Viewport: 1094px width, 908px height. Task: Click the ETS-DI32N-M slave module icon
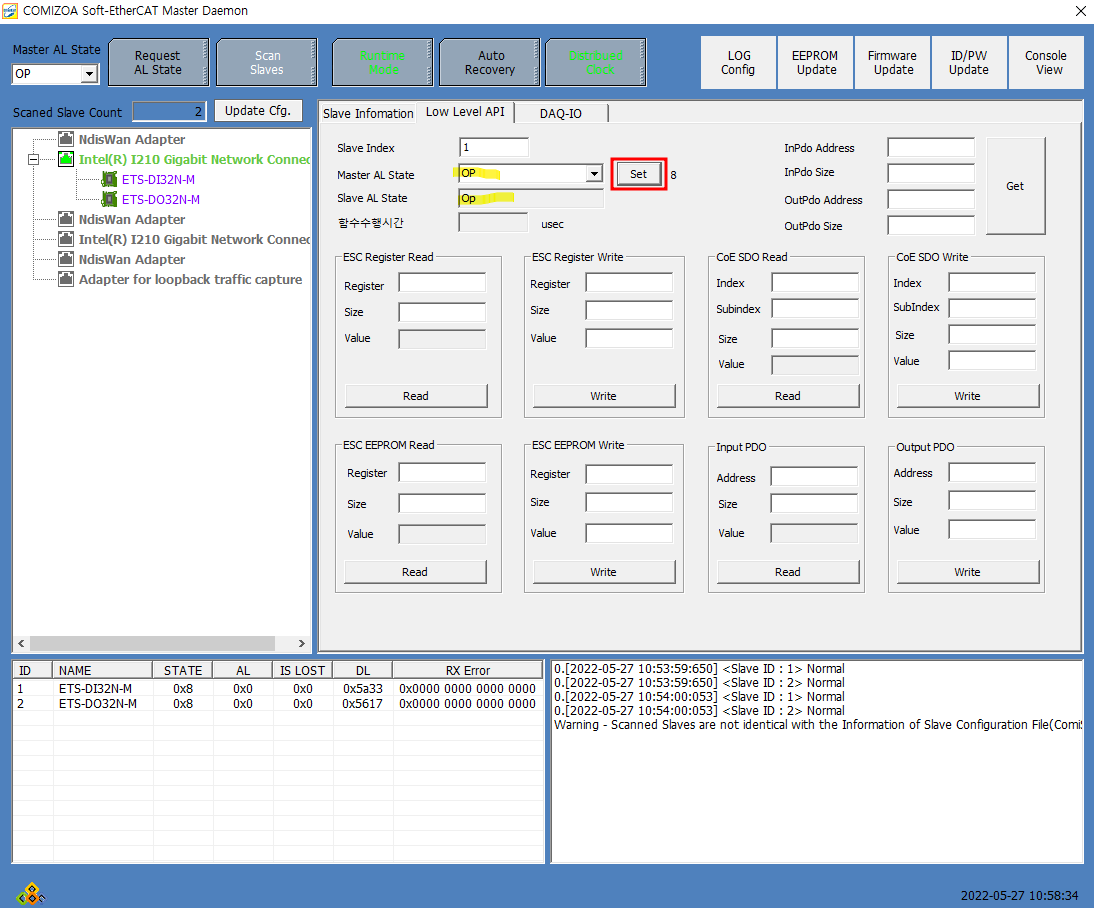click(x=109, y=179)
